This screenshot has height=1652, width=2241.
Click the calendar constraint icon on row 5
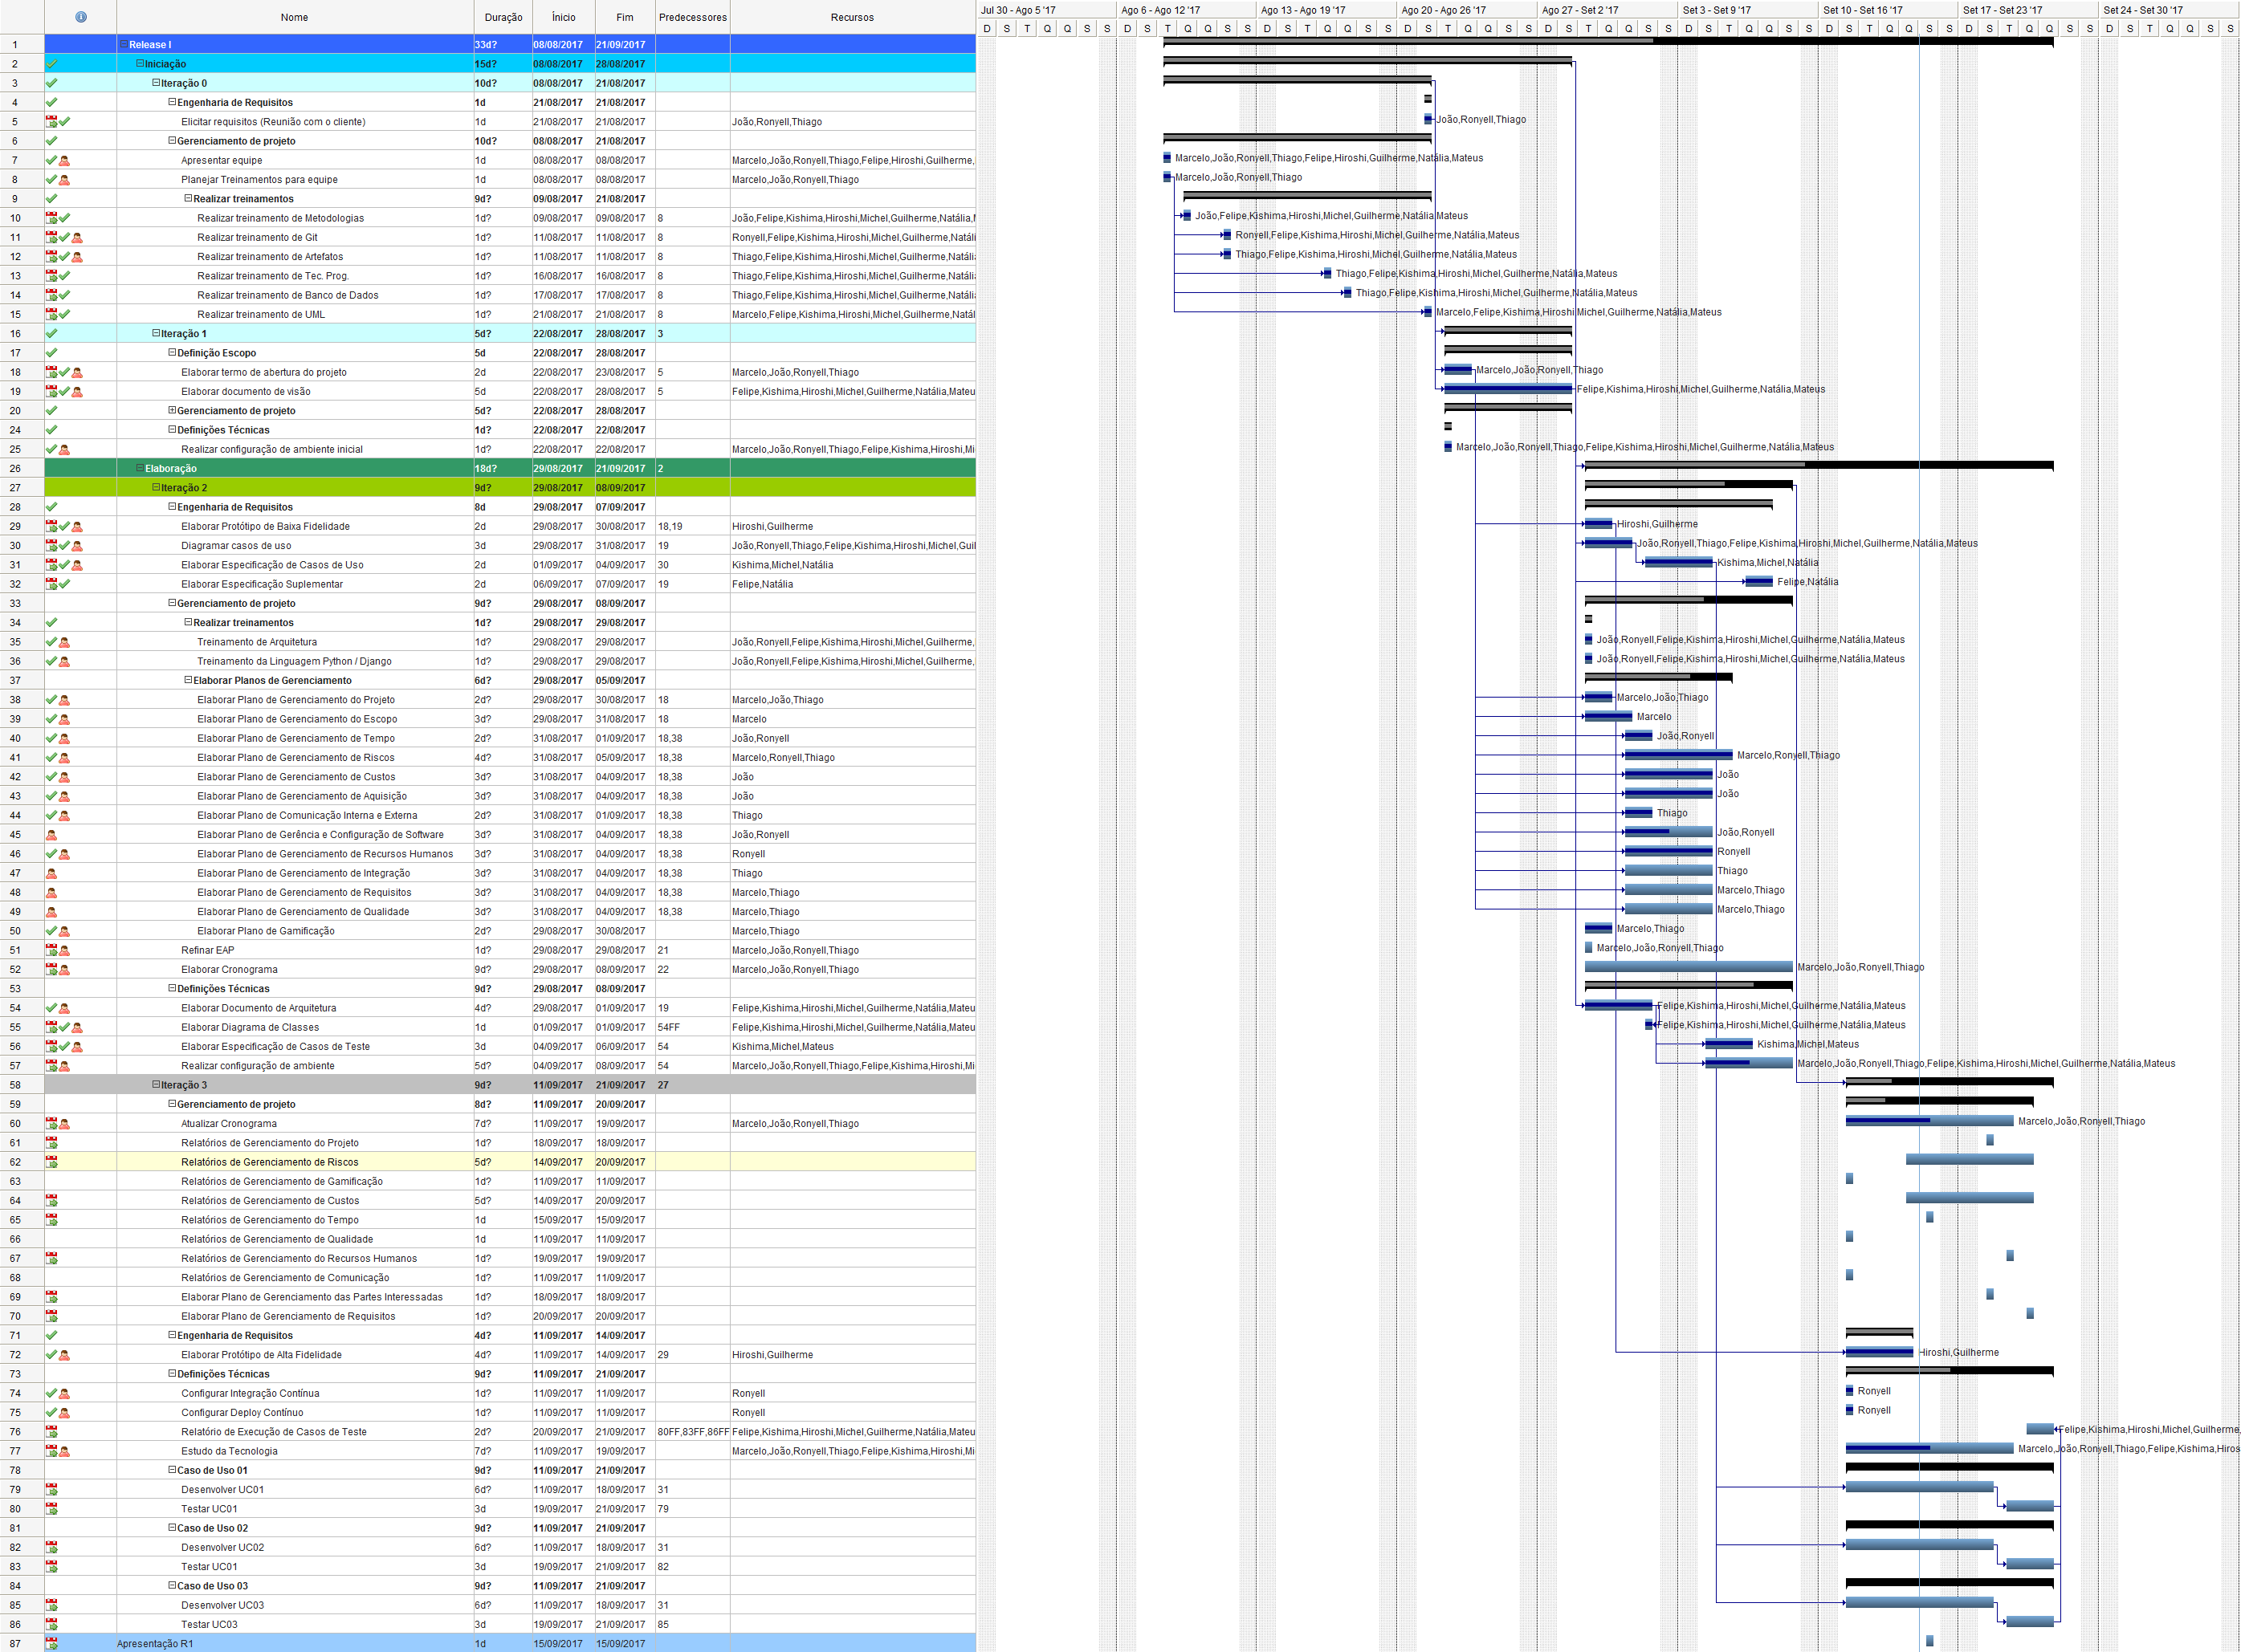pos(51,122)
